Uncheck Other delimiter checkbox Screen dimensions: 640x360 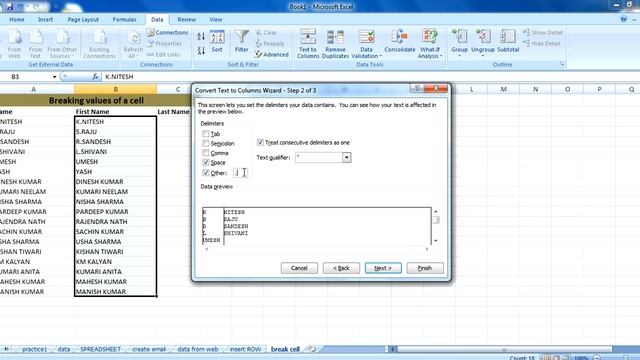click(x=206, y=173)
